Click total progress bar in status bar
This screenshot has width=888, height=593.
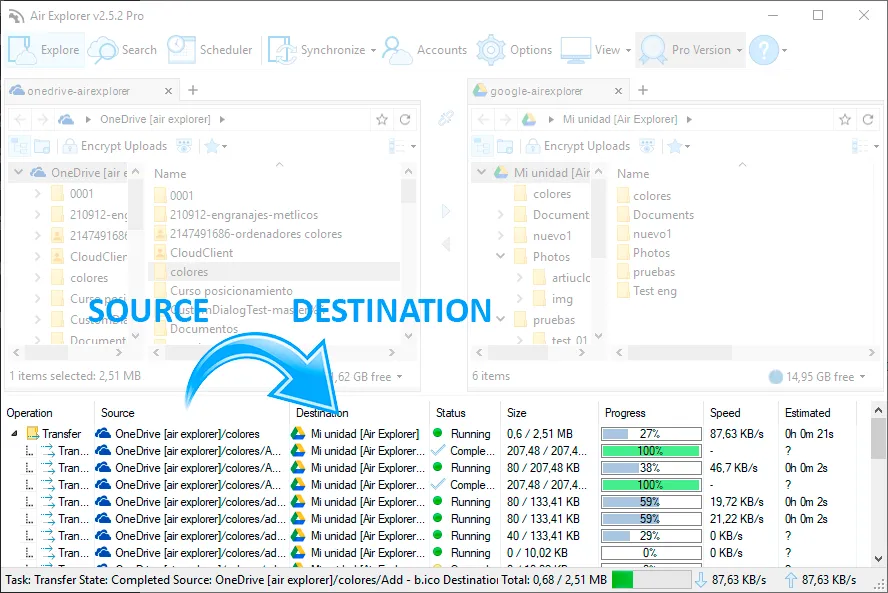pyautogui.click(x=651, y=580)
